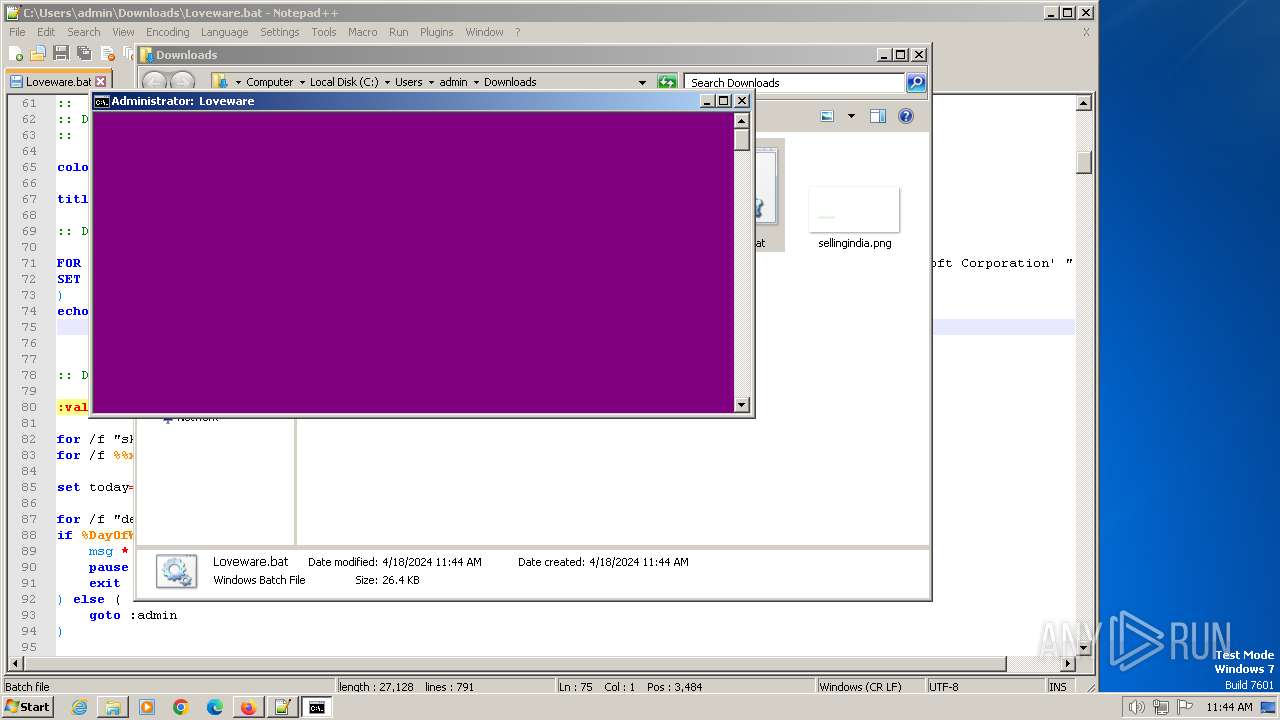Expand the dropdown arrow after Computer breadcrumb
This screenshot has height=720, width=1280.
click(301, 82)
